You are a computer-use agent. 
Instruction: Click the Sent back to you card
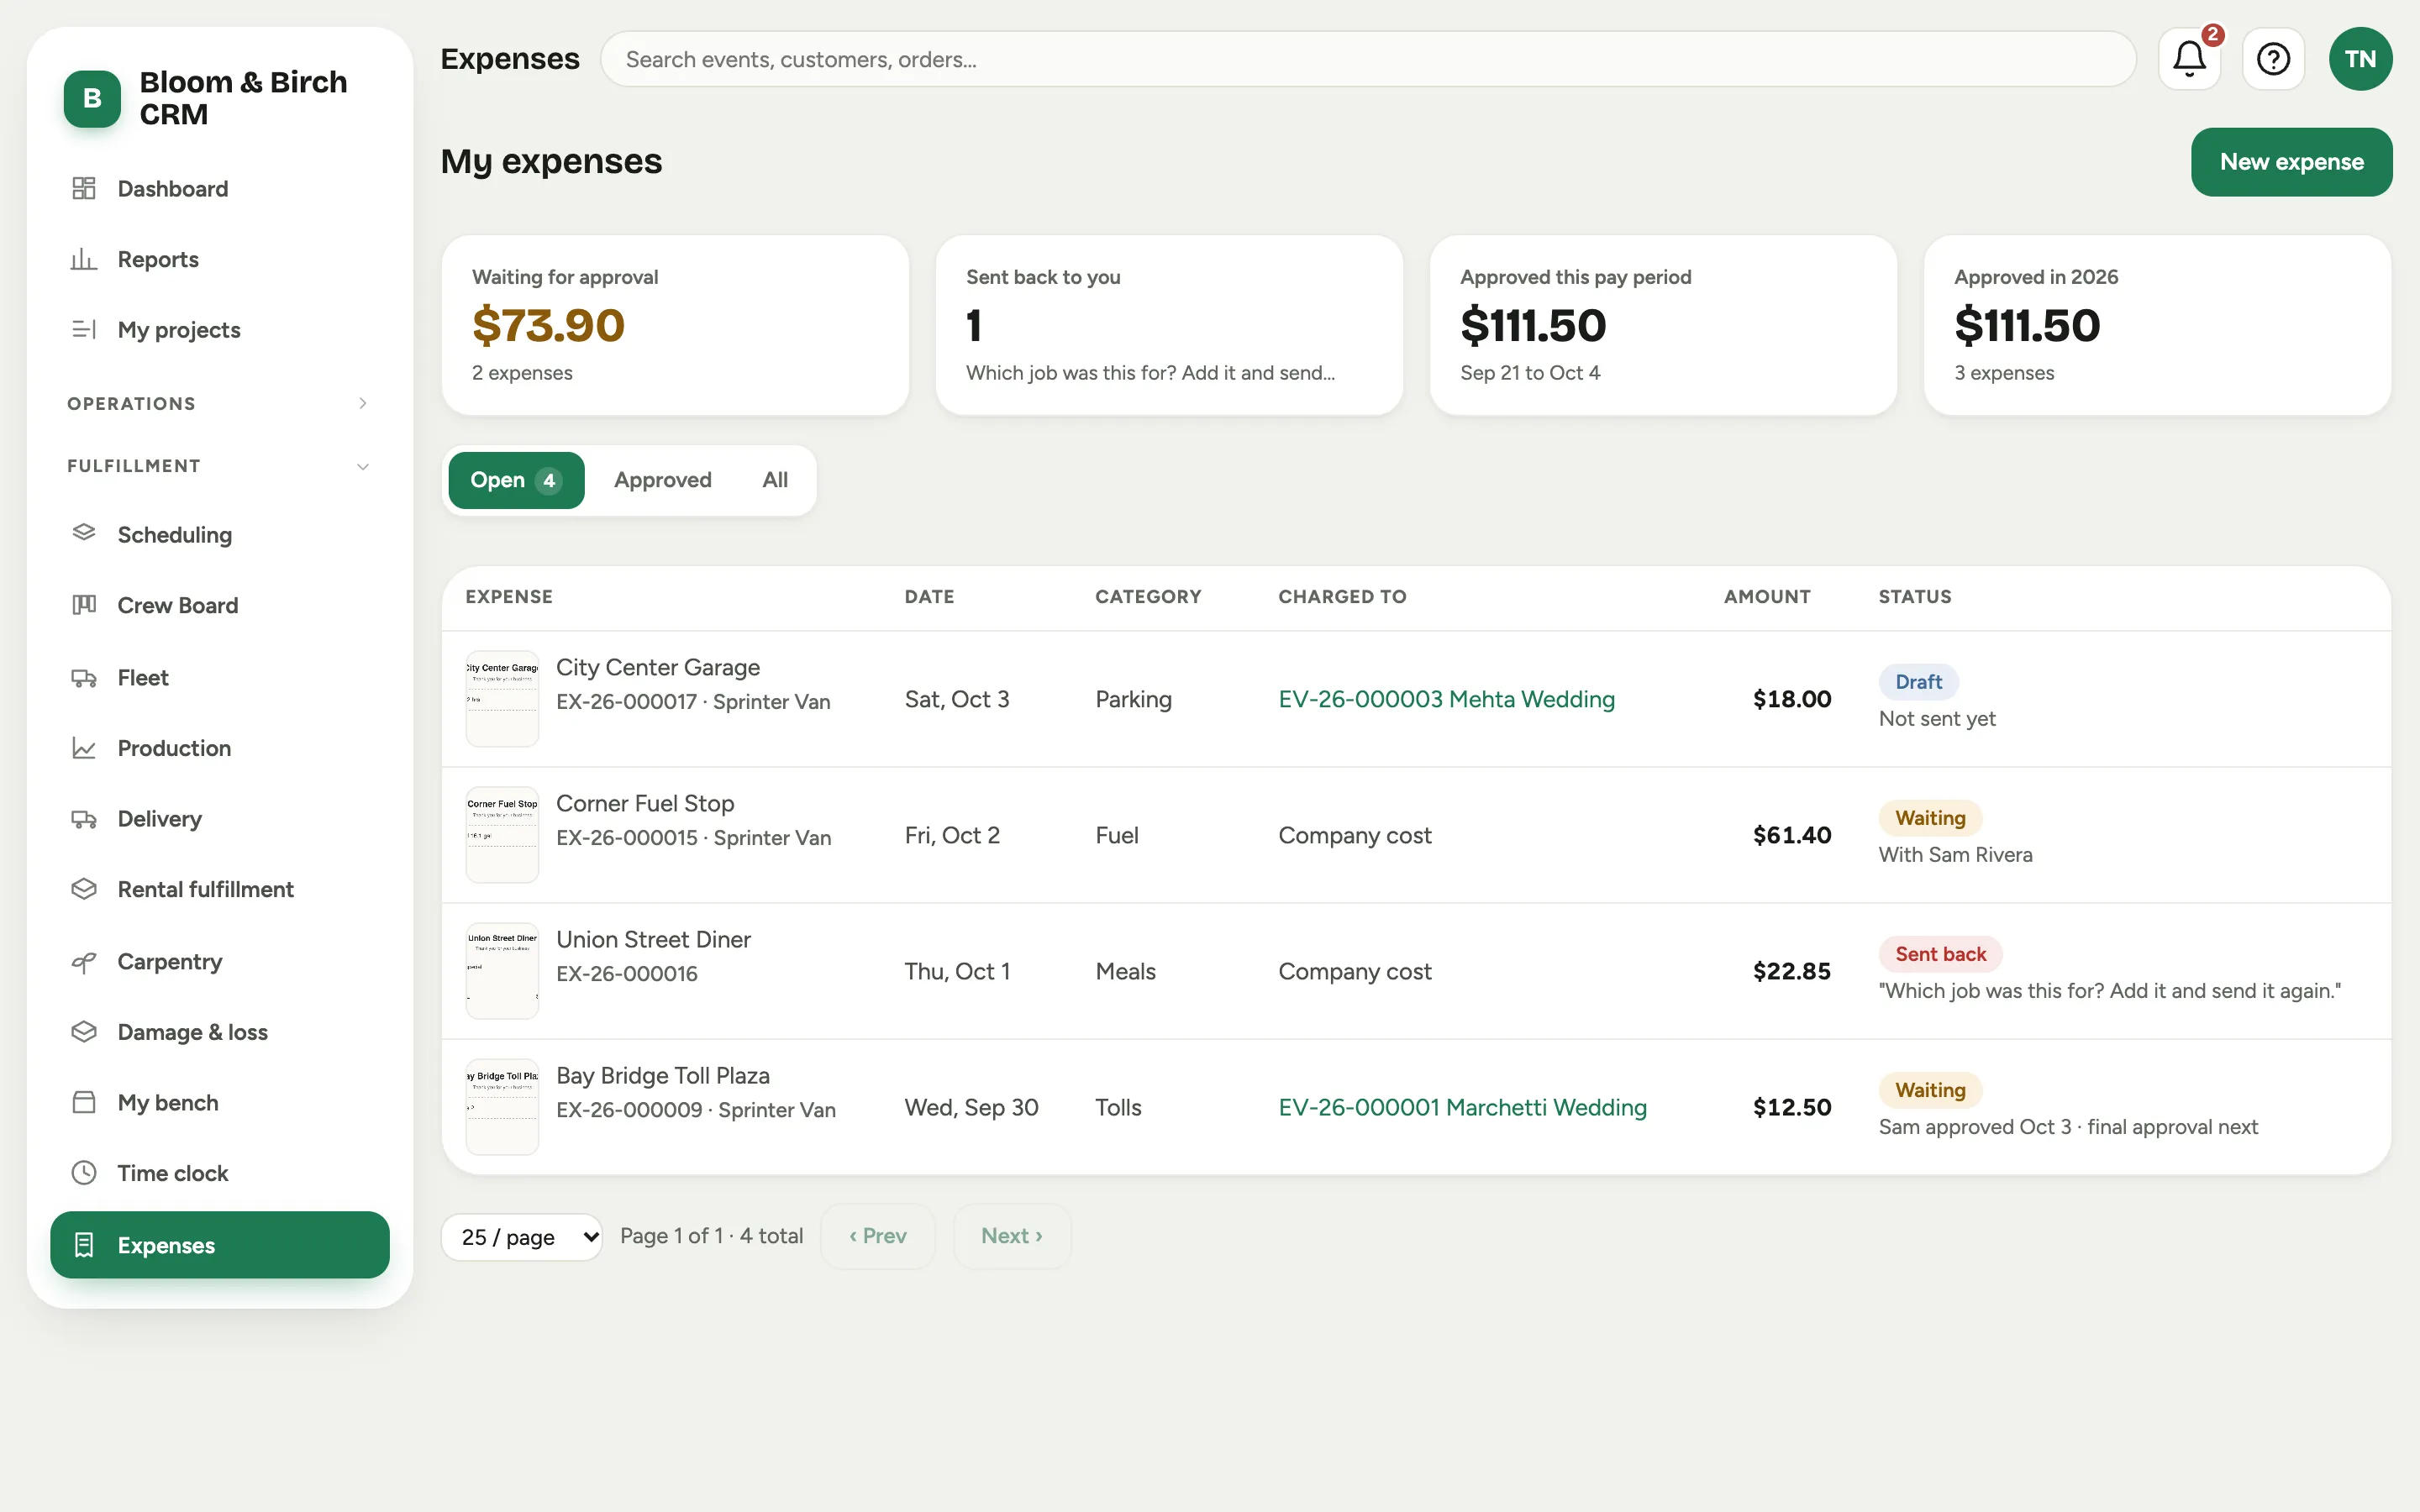point(1169,325)
